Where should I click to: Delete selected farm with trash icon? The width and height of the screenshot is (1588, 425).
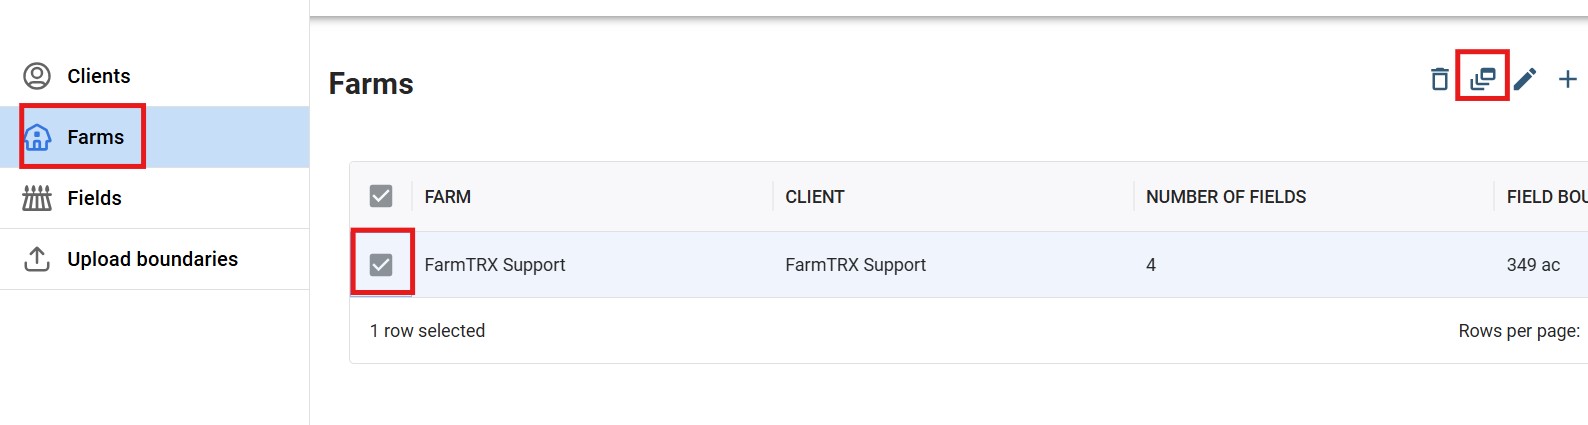click(x=1440, y=79)
